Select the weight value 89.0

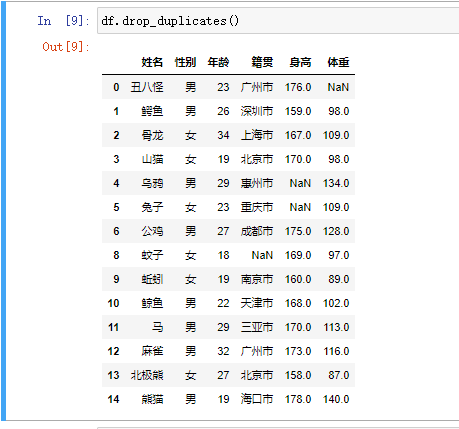point(339,279)
